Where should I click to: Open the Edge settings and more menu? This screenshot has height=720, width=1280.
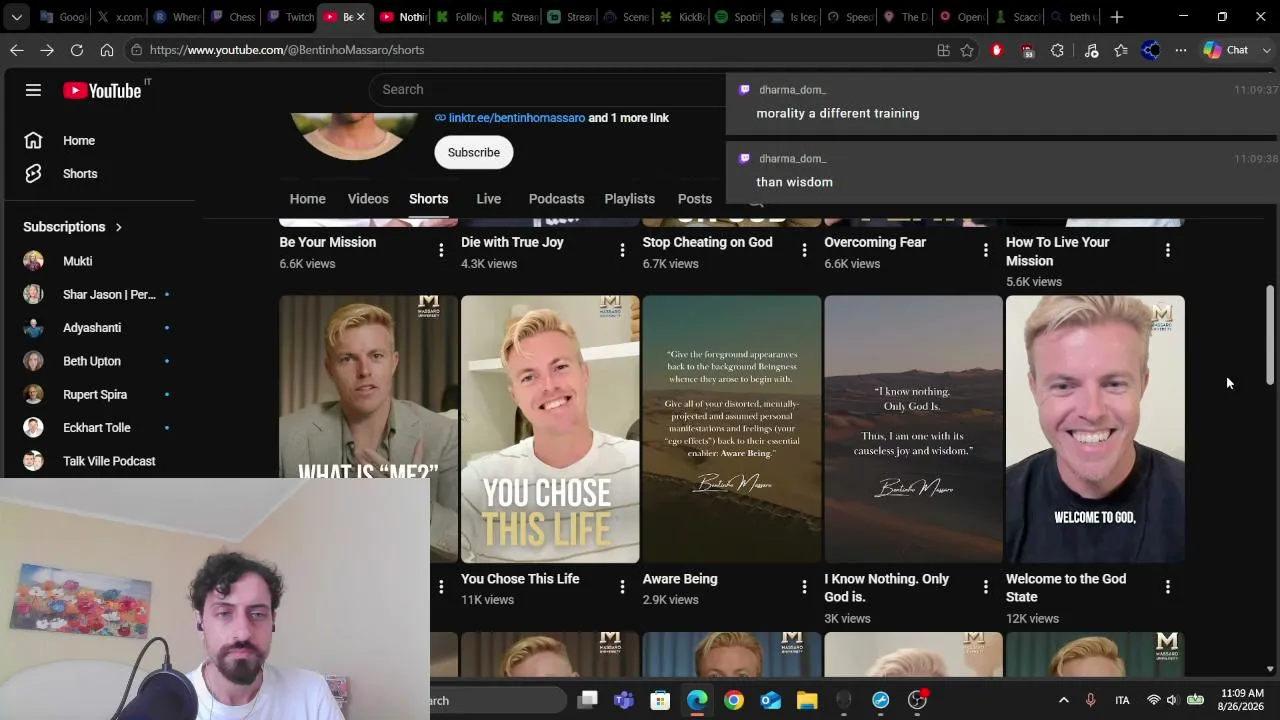click(1181, 50)
